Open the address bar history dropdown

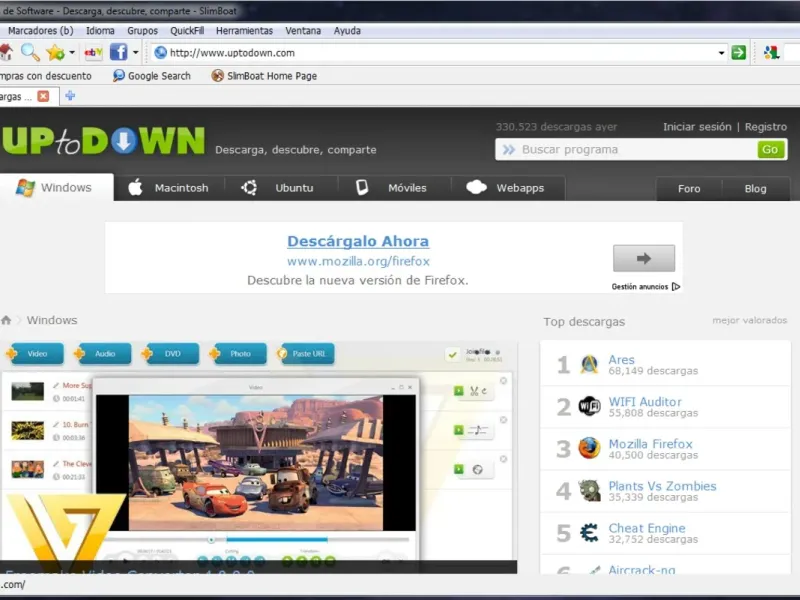pos(721,53)
